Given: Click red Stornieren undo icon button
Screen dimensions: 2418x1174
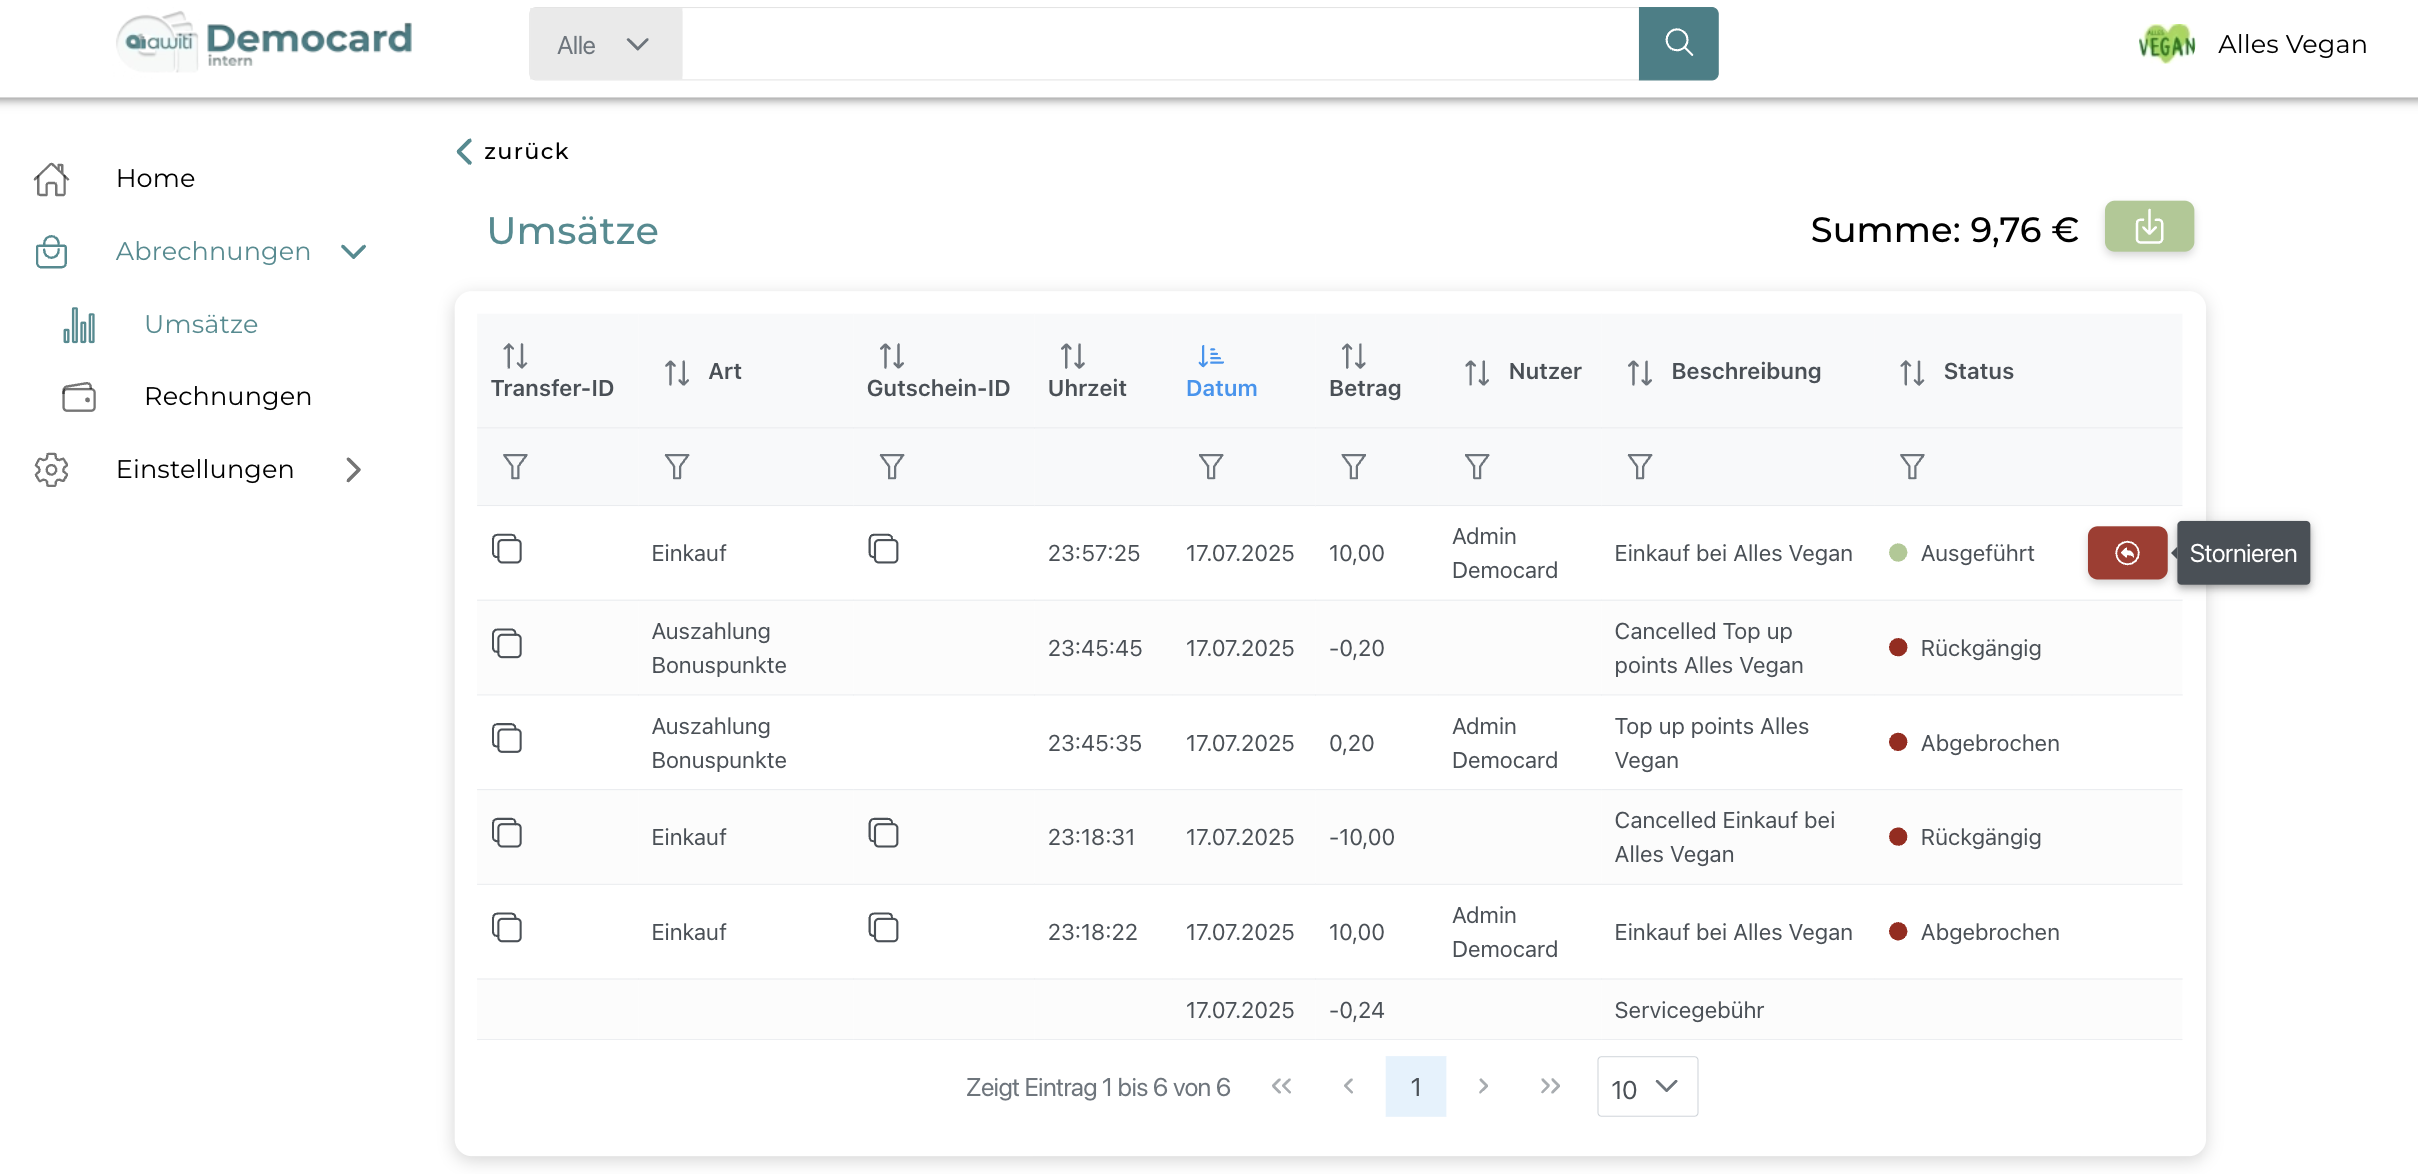Looking at the screenshot, I should [2126, 553].
